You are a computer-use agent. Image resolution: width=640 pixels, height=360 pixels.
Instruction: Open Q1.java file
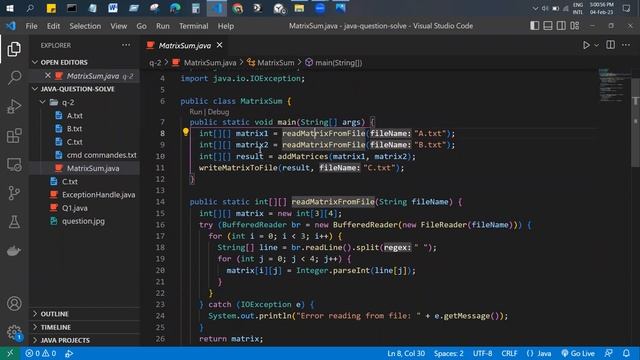tap(75, 208)
